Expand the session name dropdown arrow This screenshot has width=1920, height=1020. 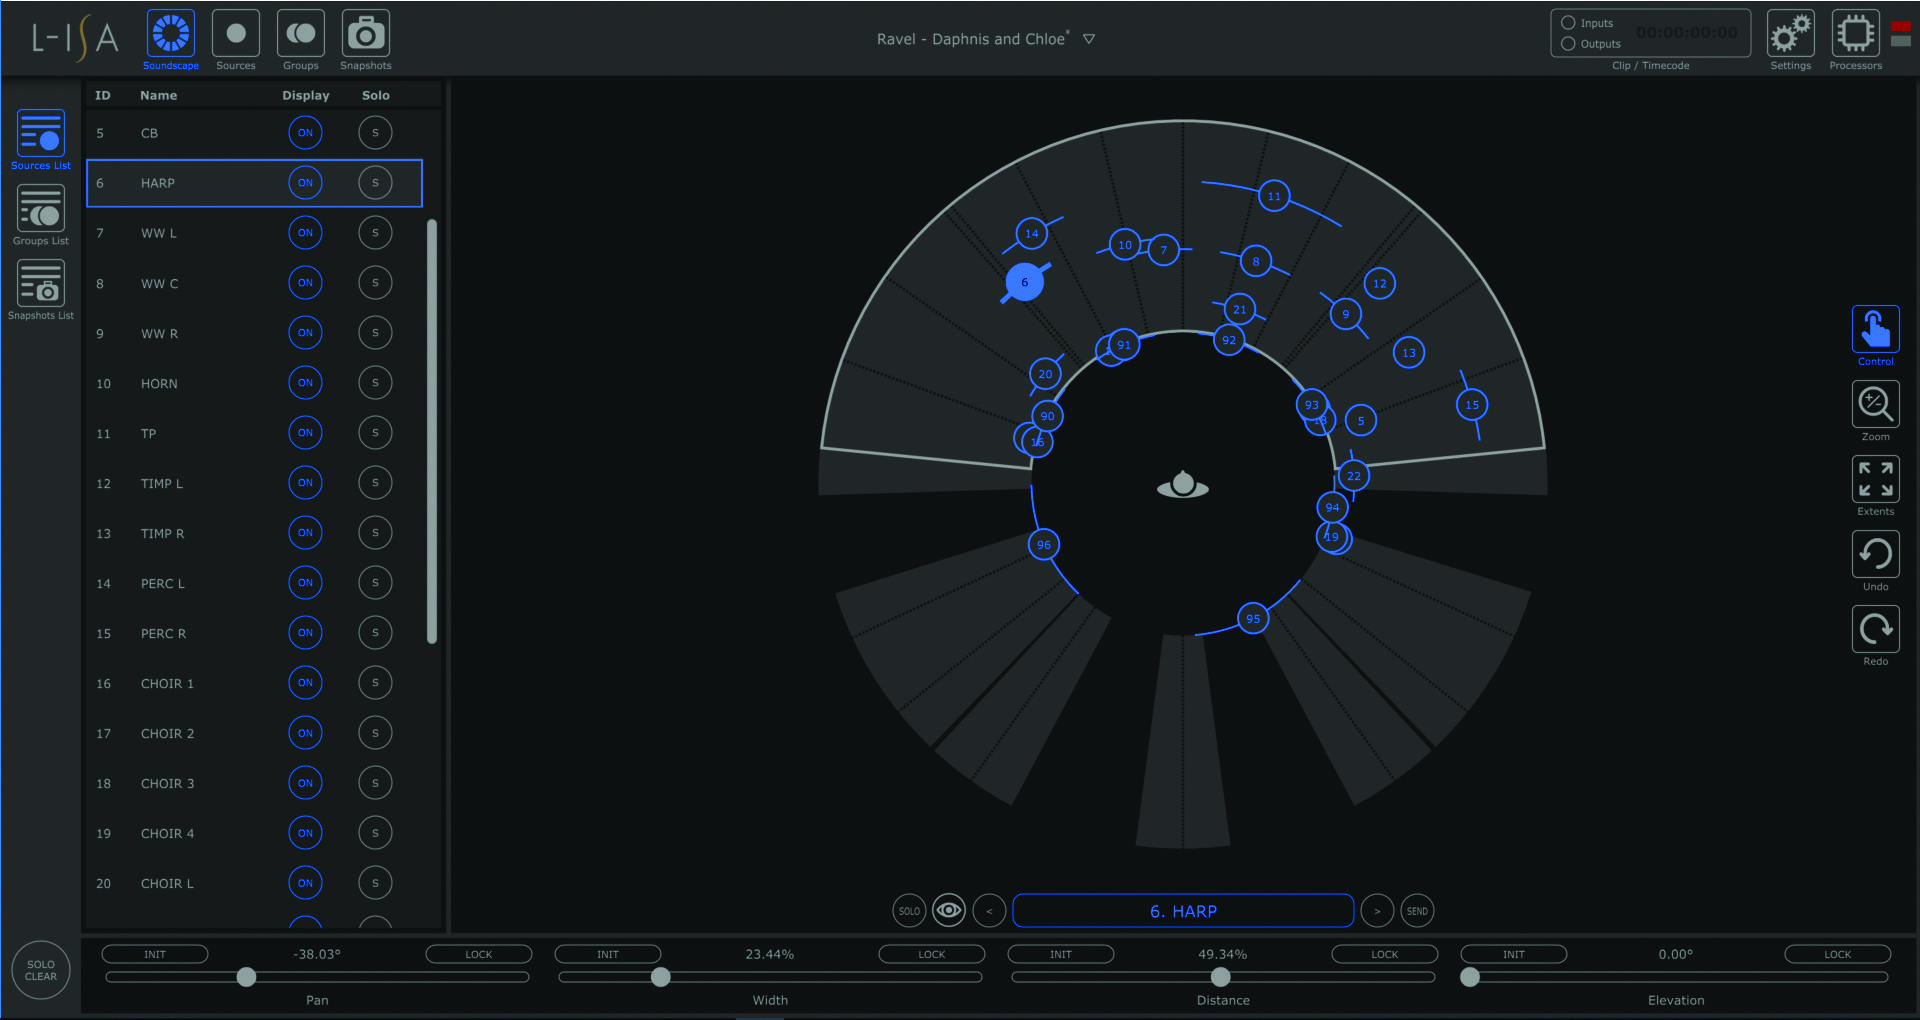pos(1089,39)
